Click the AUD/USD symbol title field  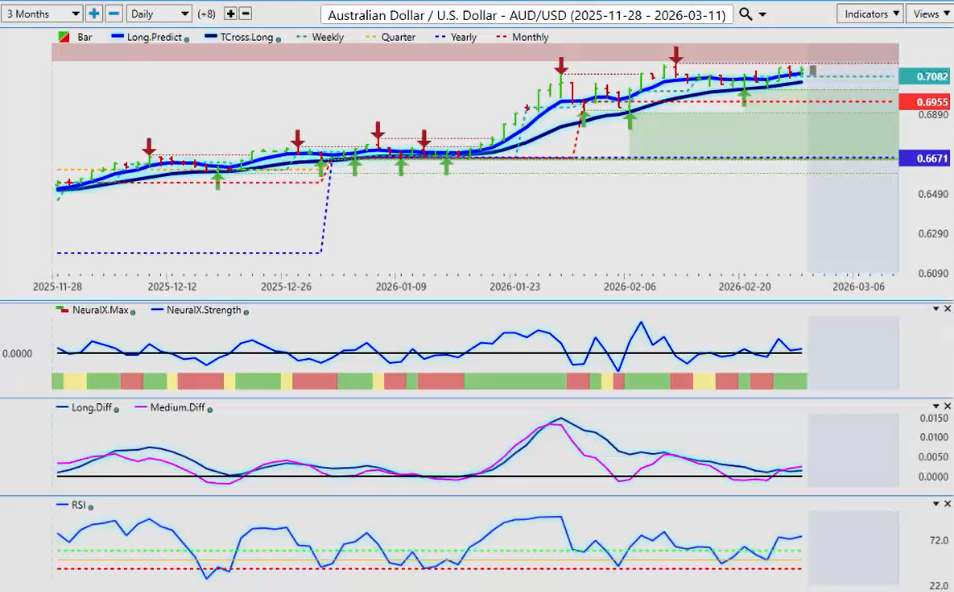(528, 14)
